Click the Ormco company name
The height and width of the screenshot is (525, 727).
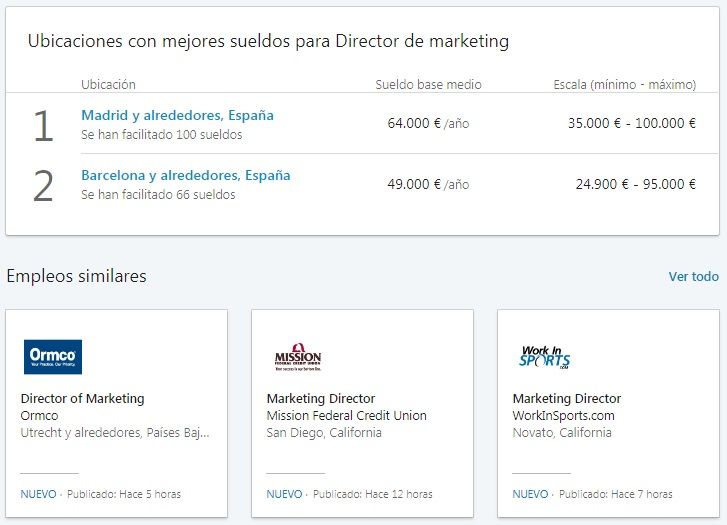tap(40, 415)
